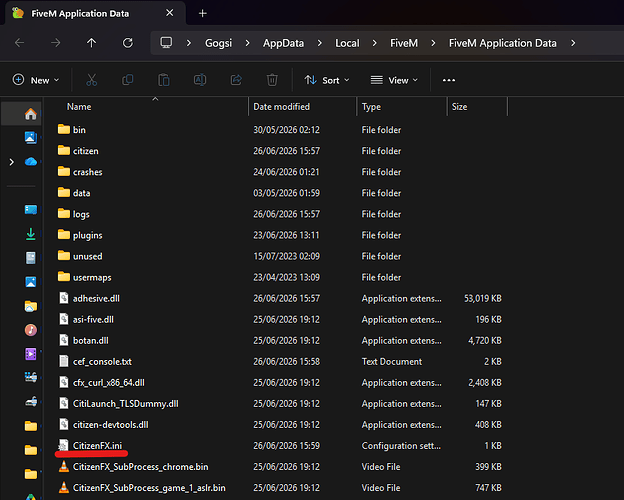Click the Copy icon in toolbar
Screen dimensions: 624x500
point(127,80)
